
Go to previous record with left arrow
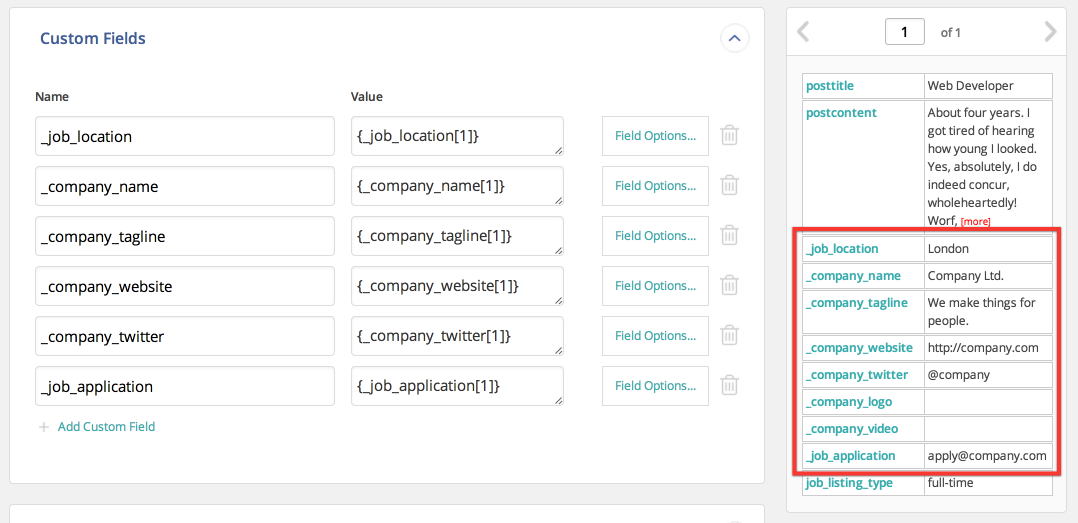(803, 32)
